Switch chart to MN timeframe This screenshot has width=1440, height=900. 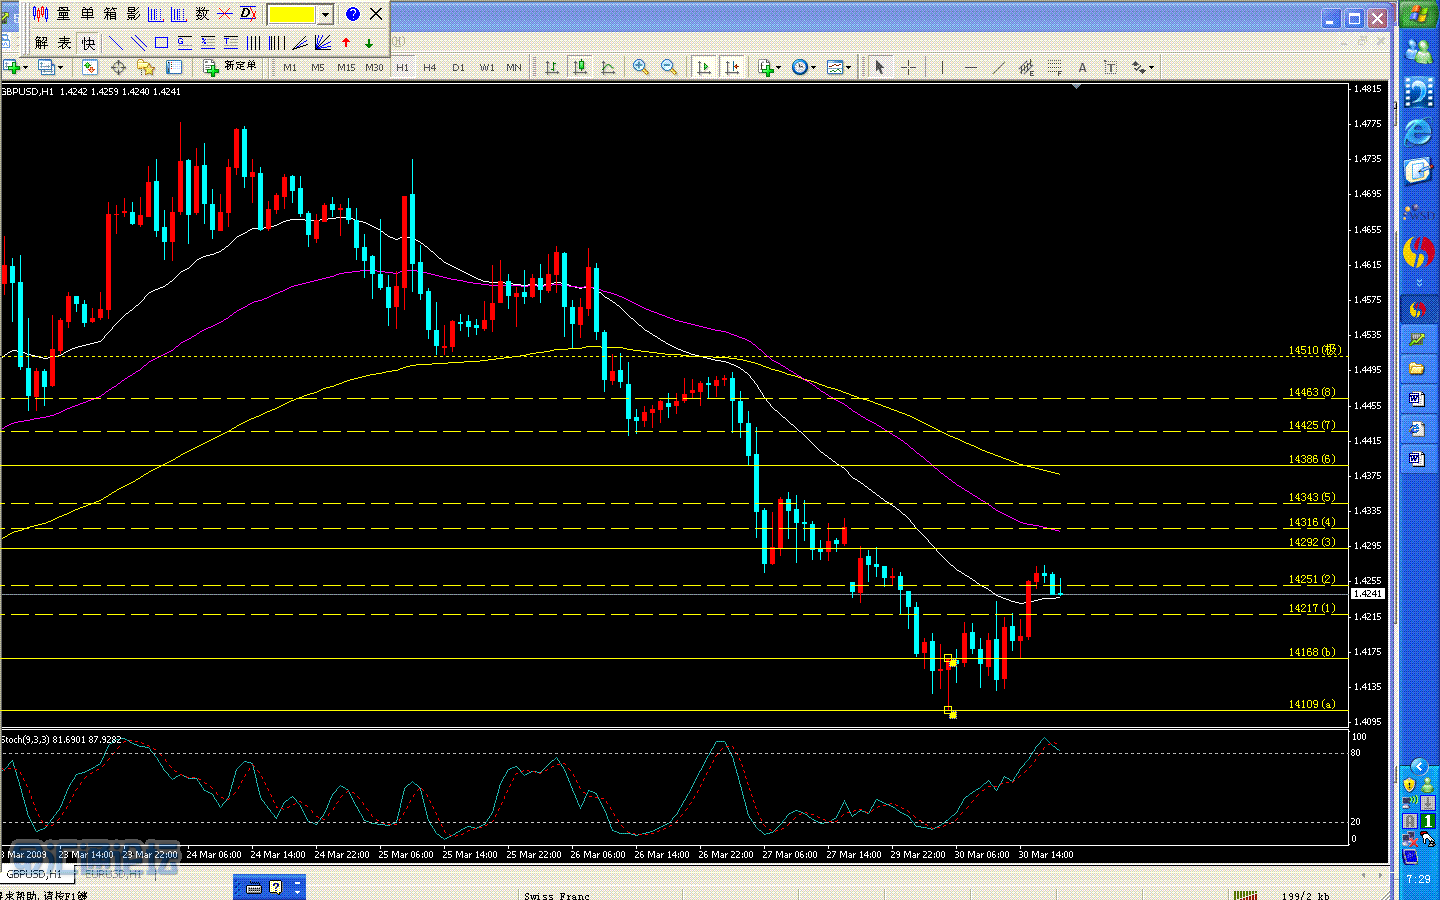pyautogui.click(x=514, y=68)
